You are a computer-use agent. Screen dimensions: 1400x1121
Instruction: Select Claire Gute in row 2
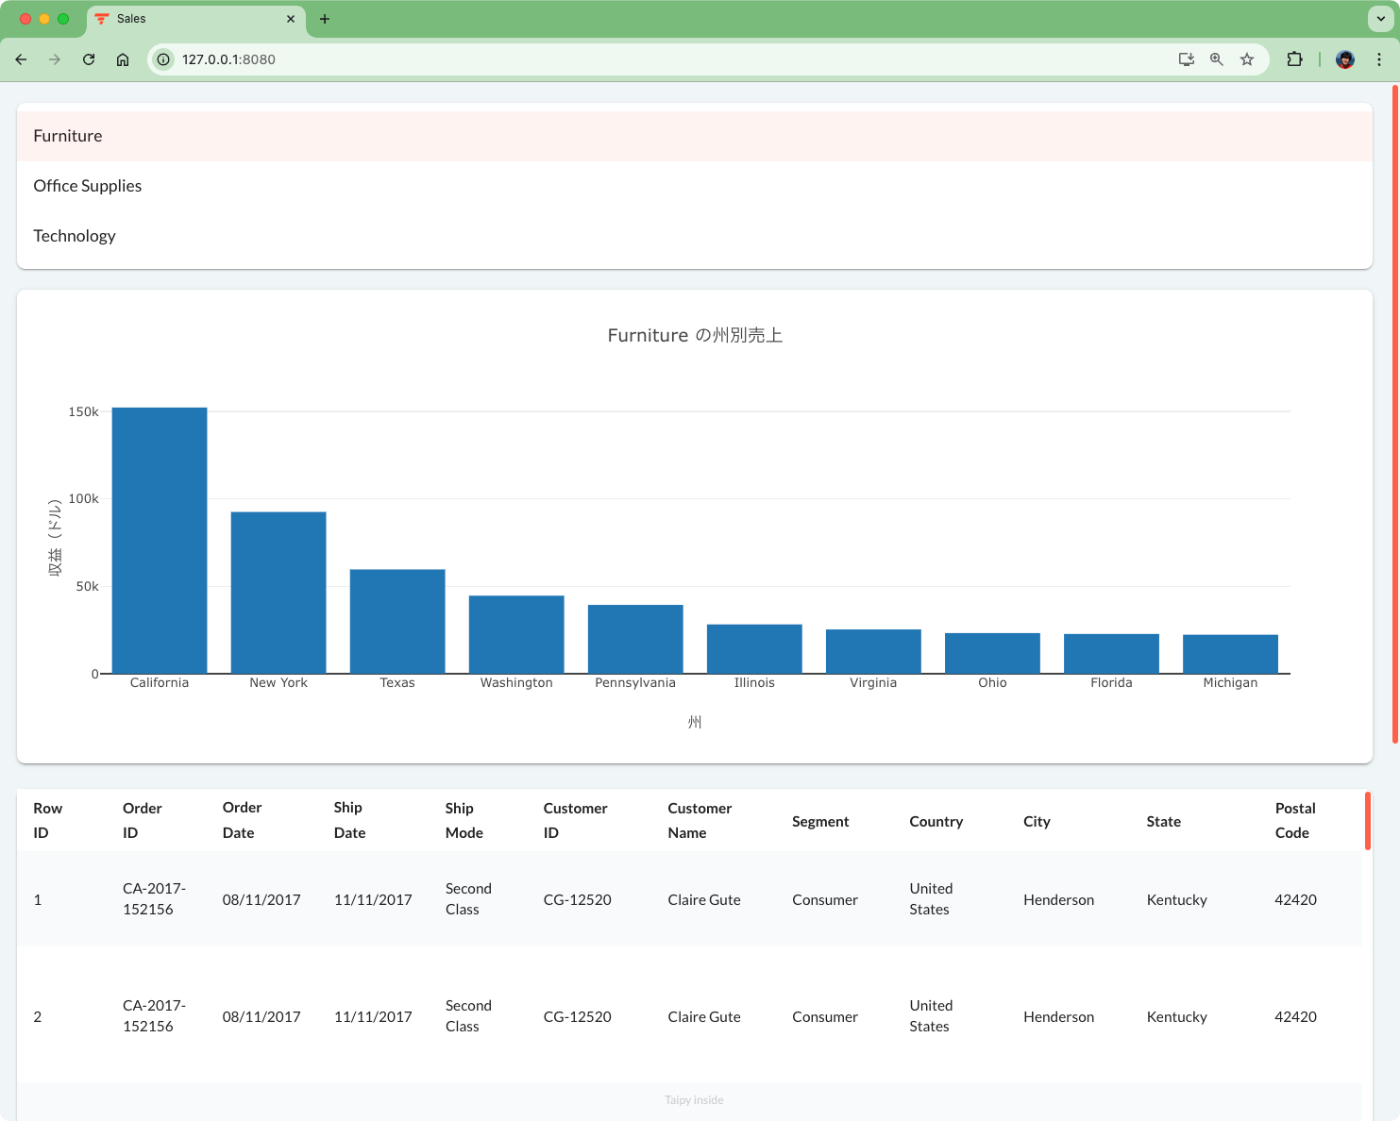704,1017
